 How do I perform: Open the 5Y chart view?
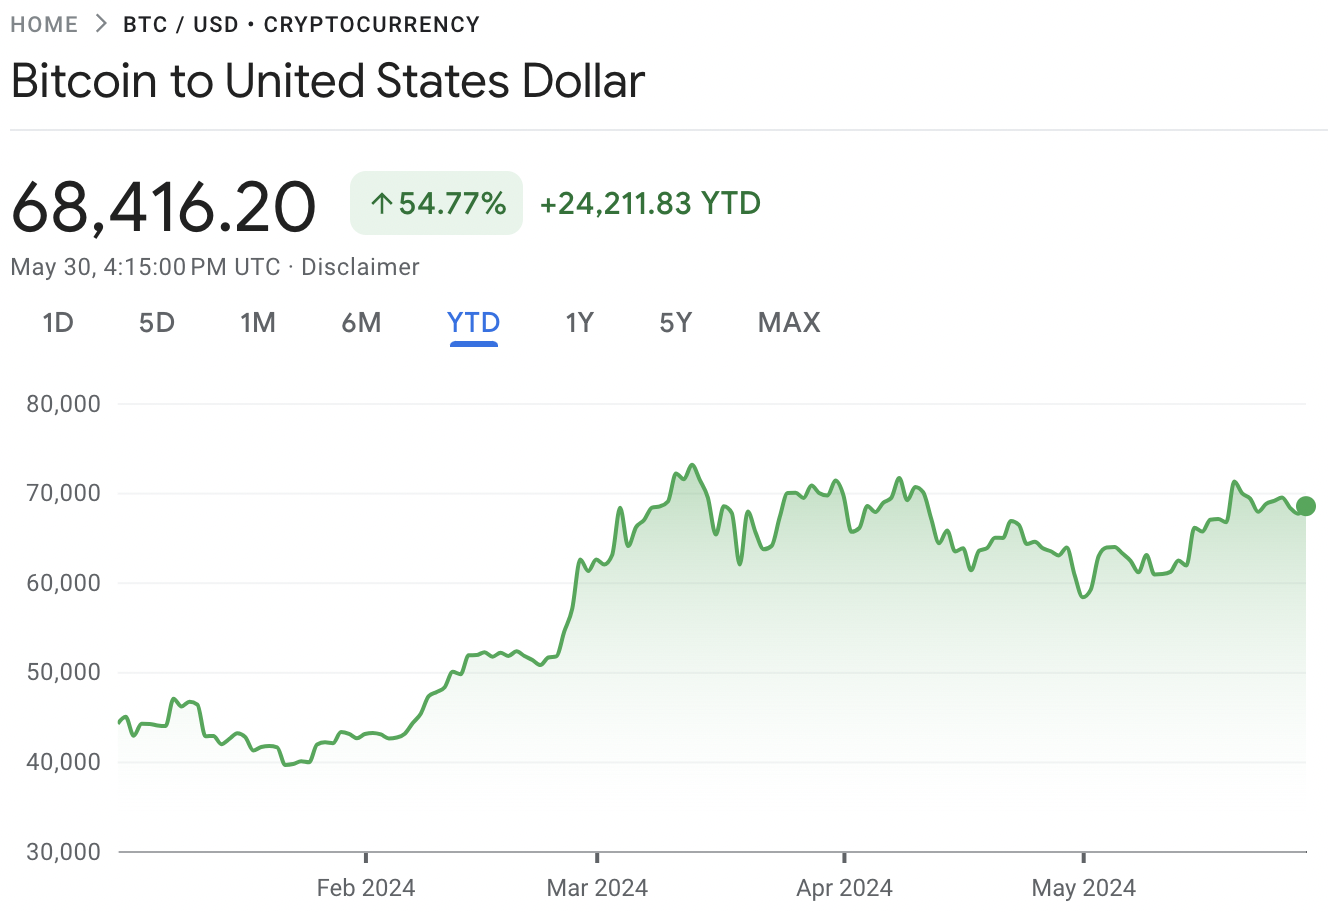point(676,323)
